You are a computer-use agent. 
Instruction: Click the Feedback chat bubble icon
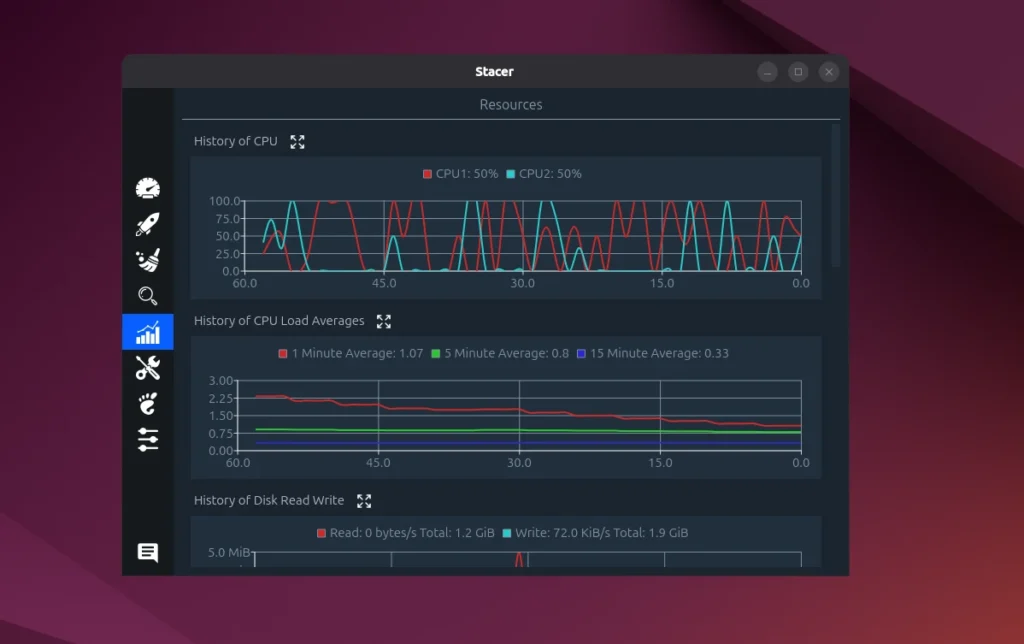148,553
